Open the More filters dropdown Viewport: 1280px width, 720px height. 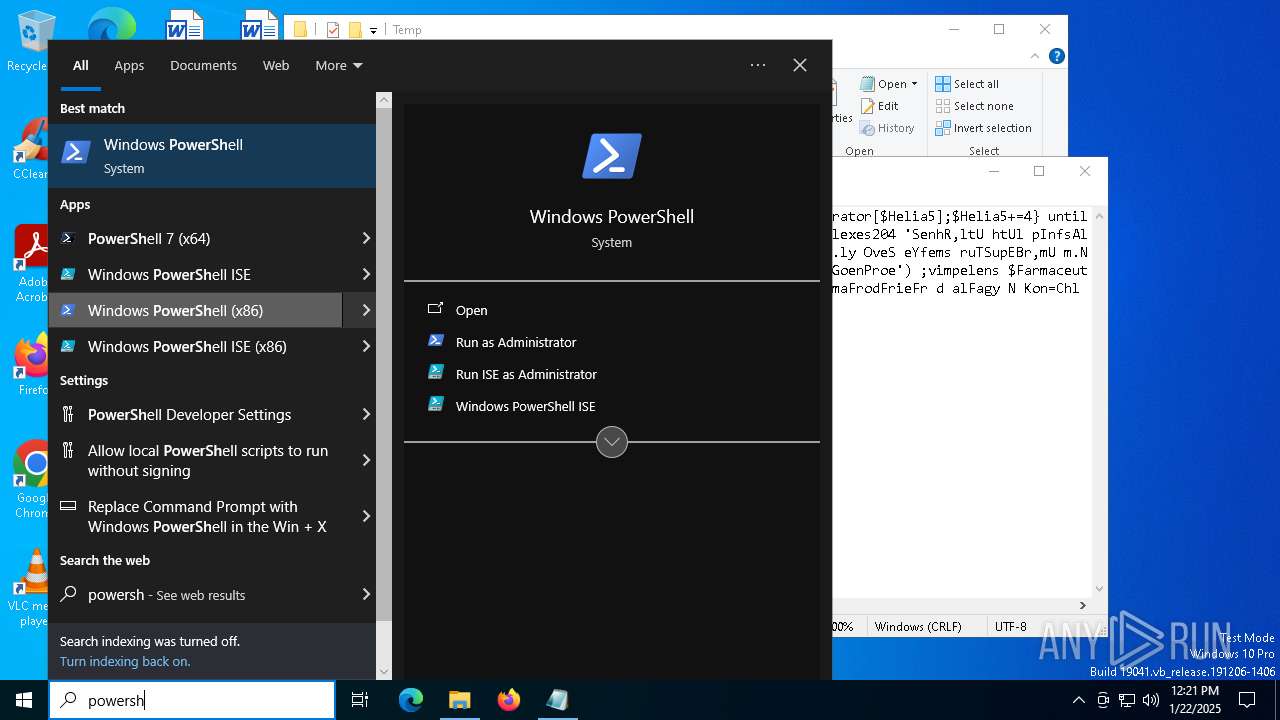(339, 65)
